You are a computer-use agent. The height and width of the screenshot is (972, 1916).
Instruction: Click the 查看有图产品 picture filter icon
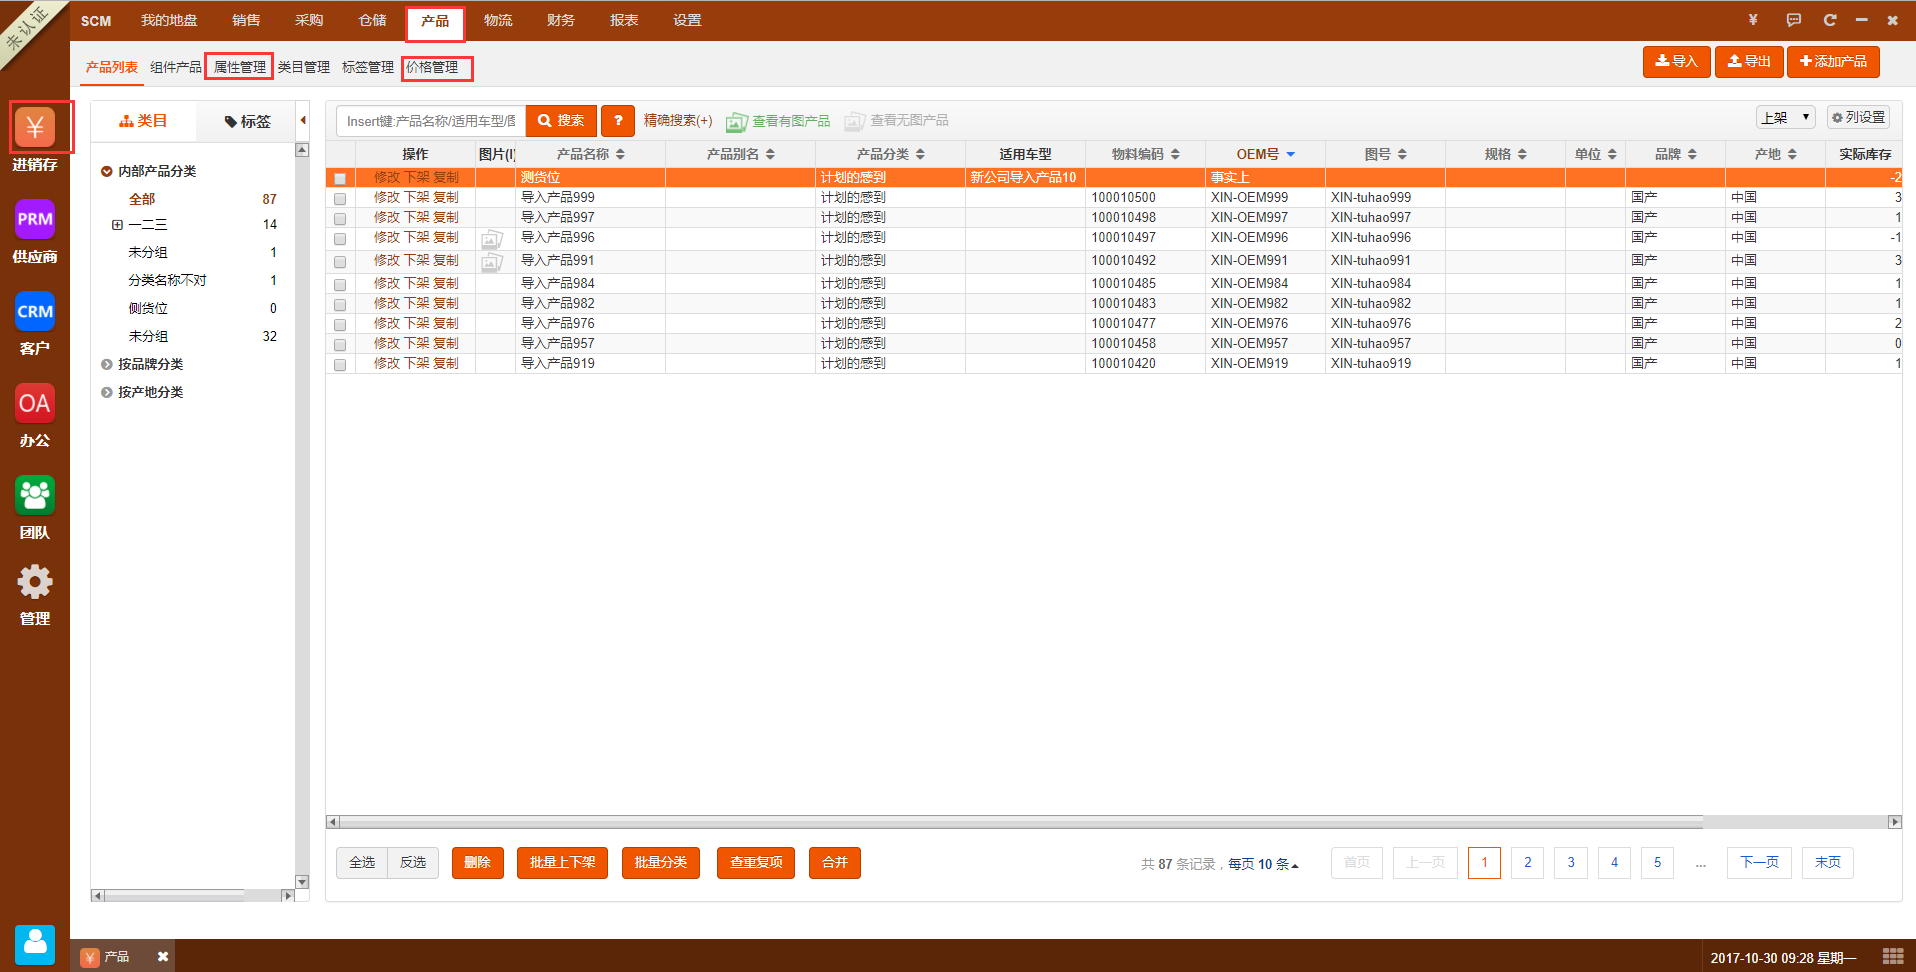737,122
